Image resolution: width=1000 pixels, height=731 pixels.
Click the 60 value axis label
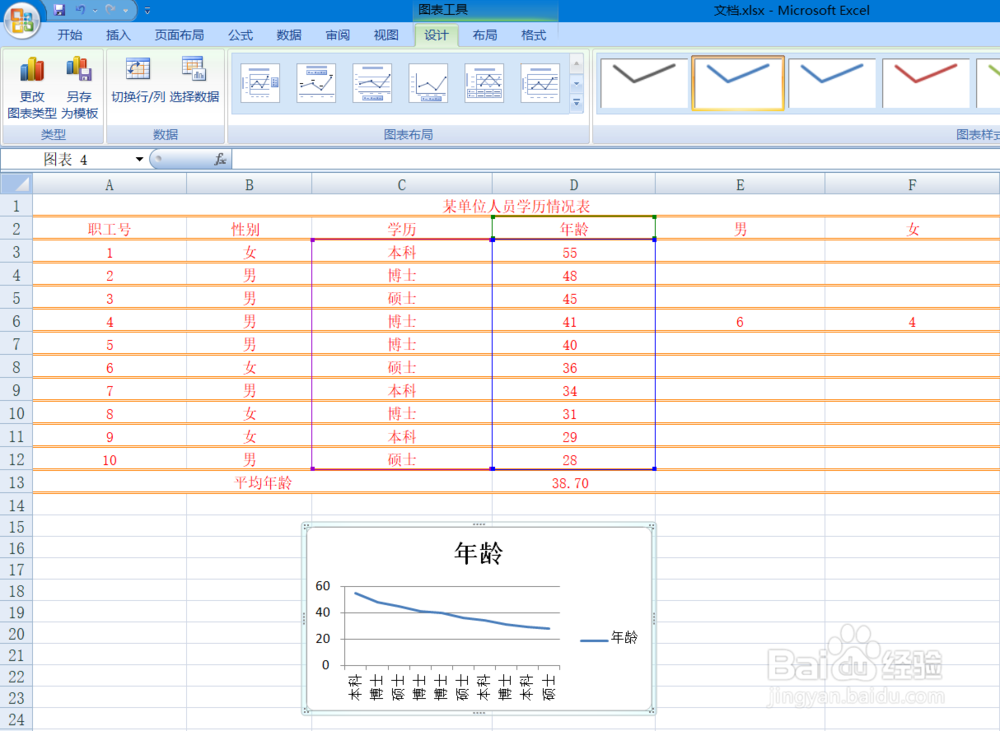(x=323, y=586)
